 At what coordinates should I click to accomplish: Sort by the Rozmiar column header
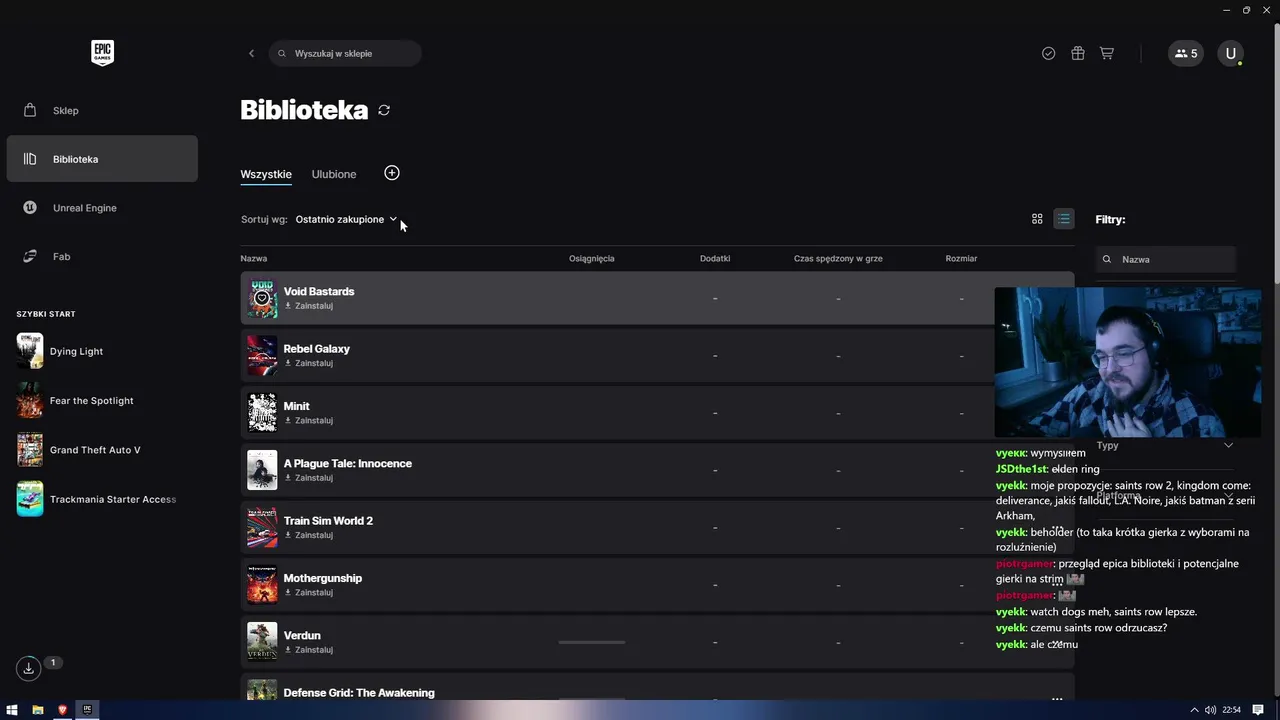click(x=961, y=258)
